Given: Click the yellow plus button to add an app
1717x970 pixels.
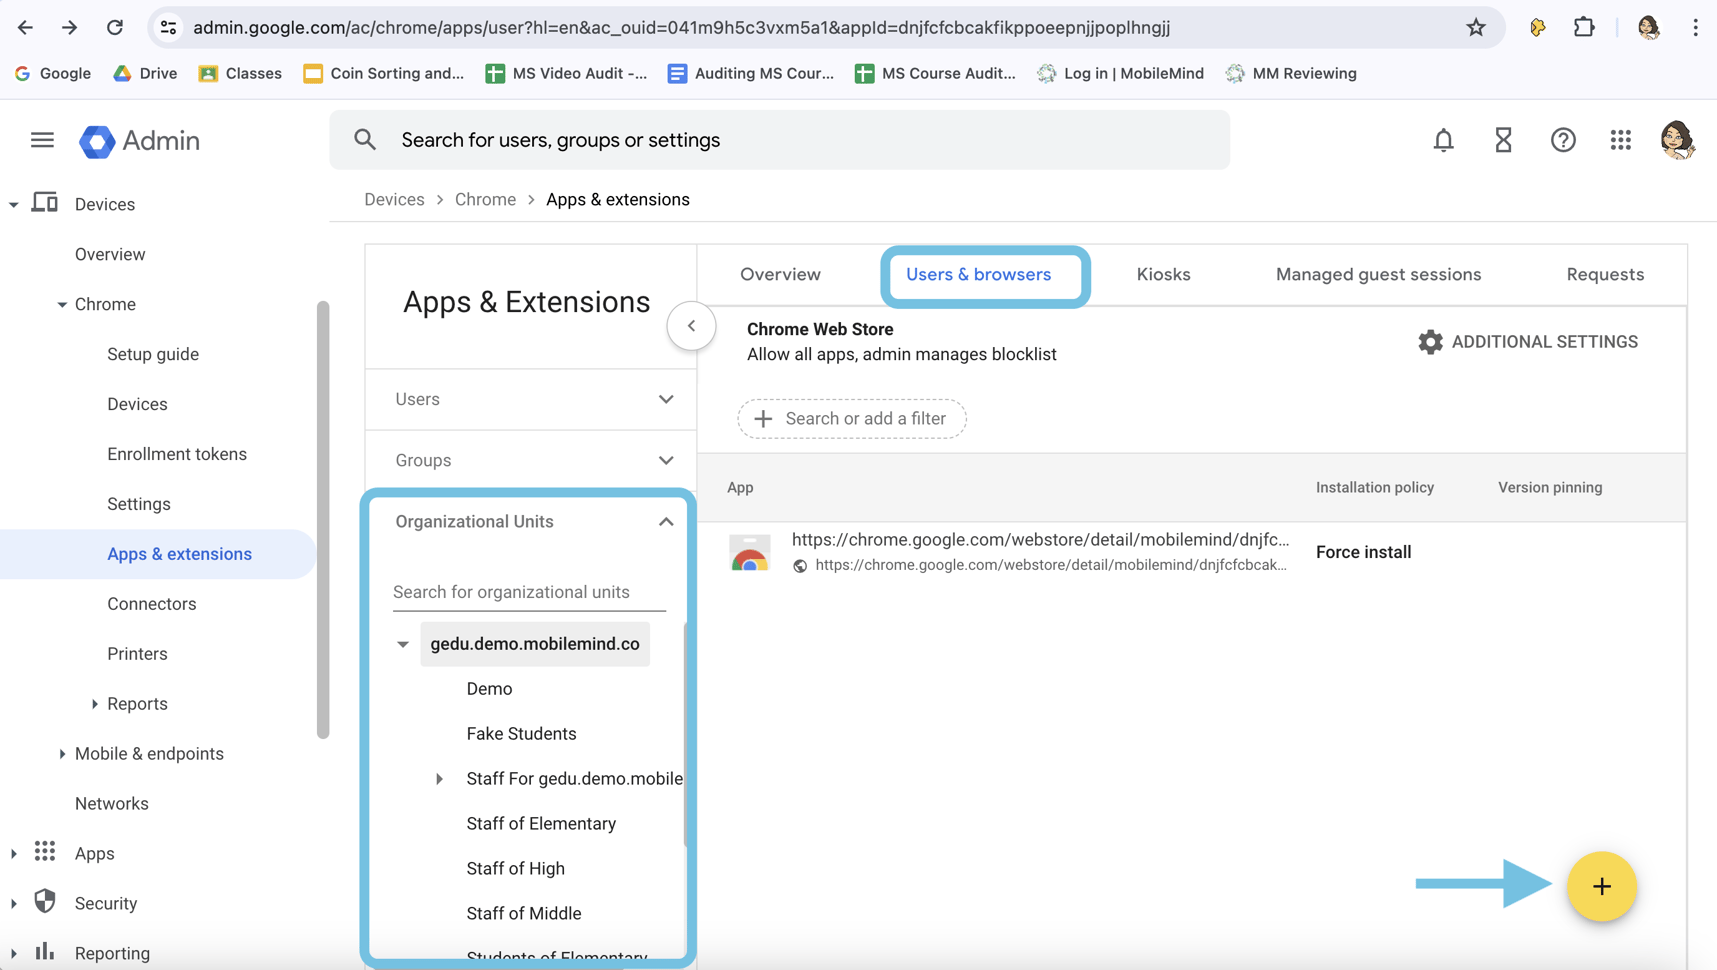Looking at the screenshot, I should coord(1601,886).
